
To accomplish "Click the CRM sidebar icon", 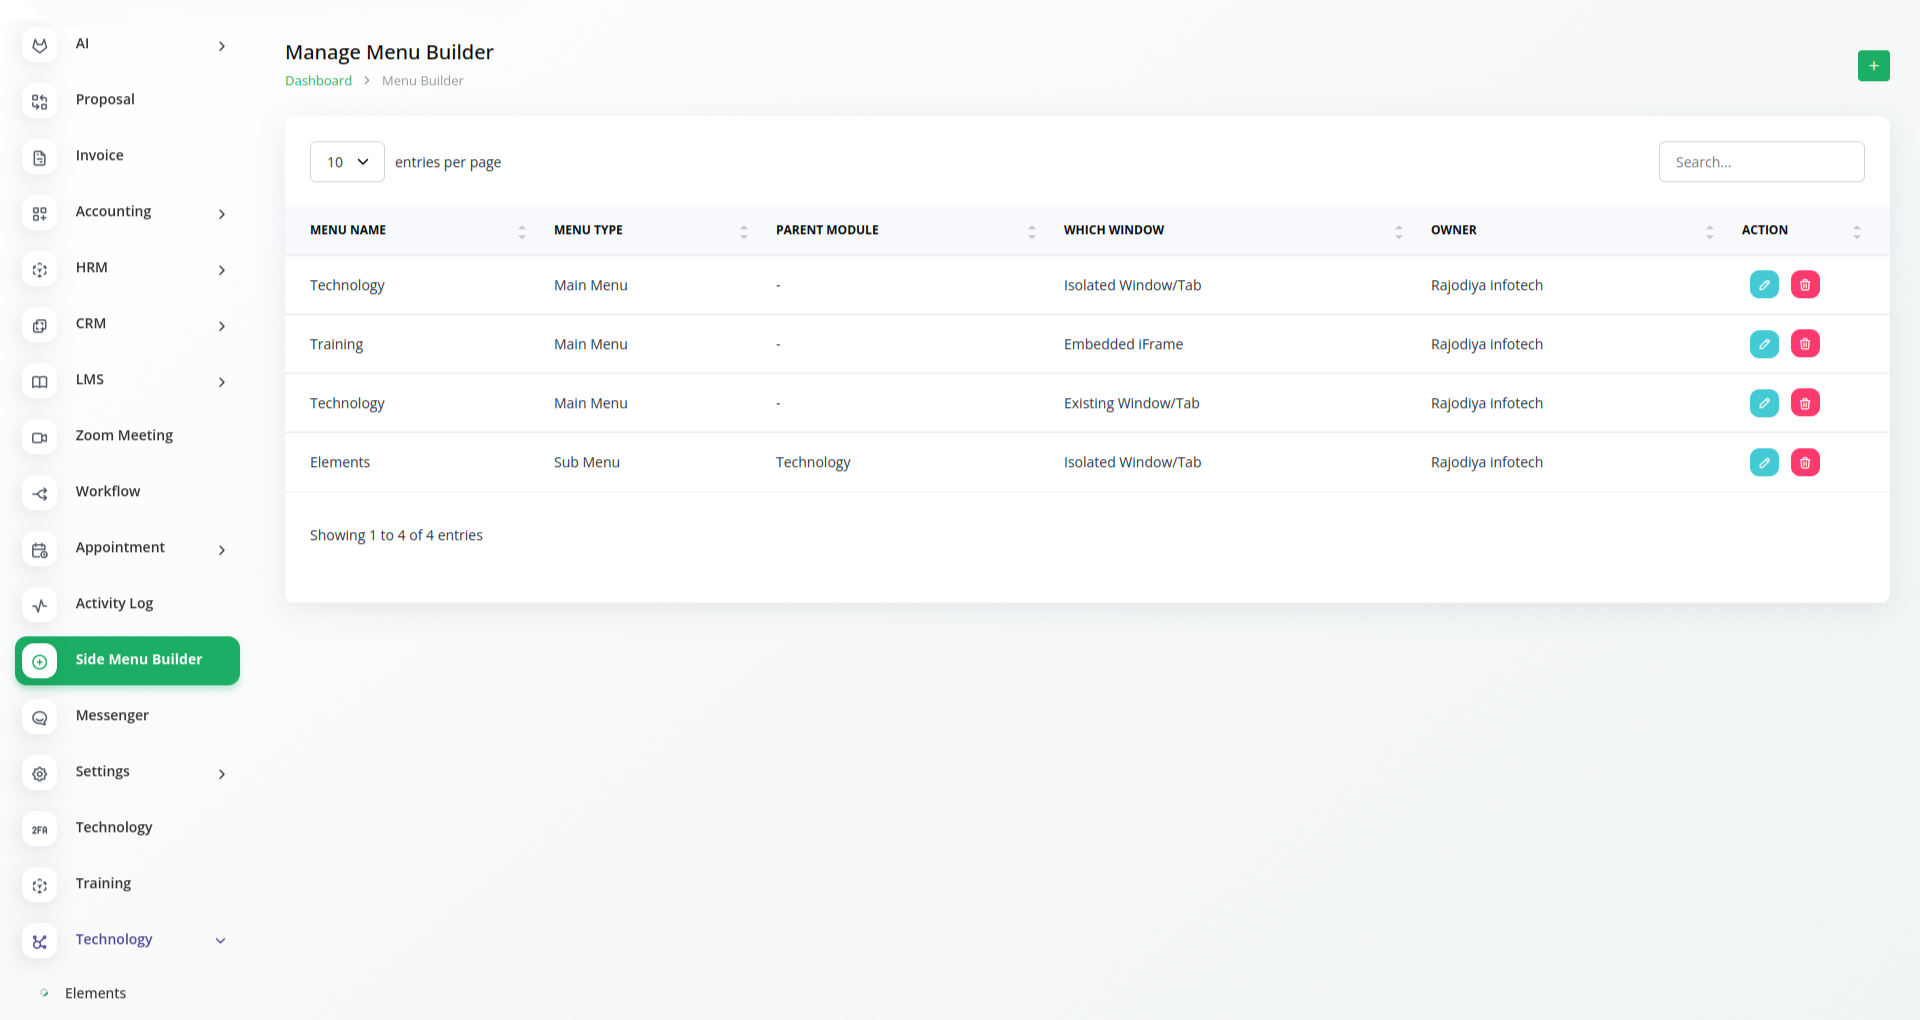I will [x=40, y=326].
